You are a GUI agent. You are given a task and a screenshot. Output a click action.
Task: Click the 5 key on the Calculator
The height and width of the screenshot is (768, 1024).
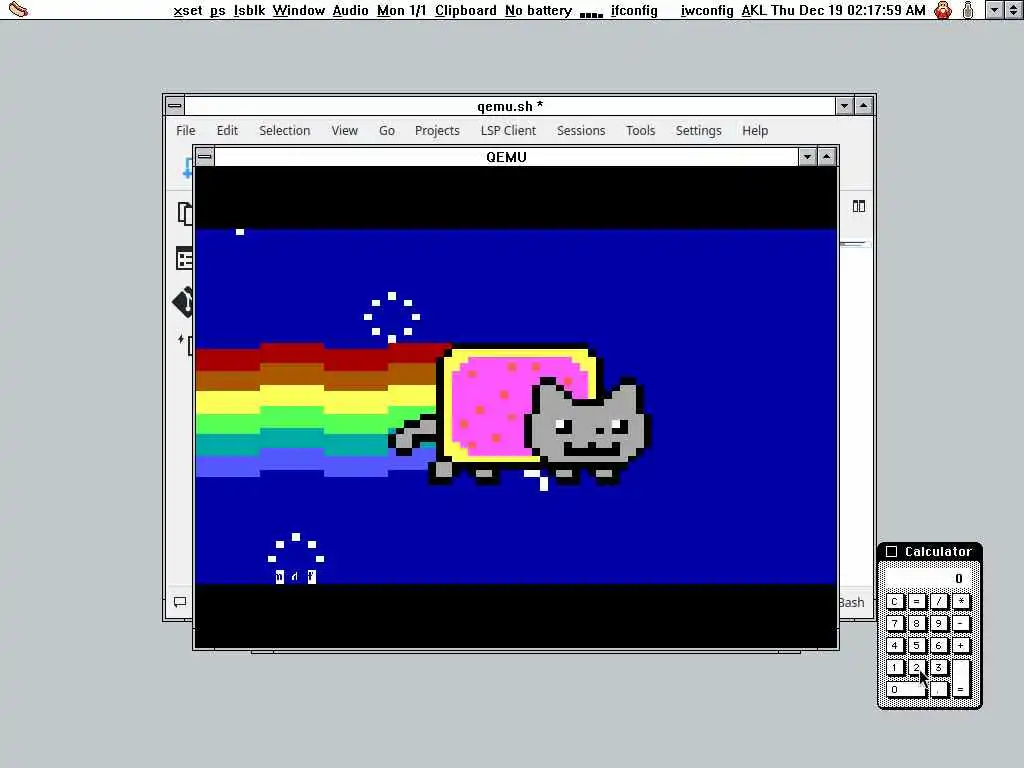coord(916,645)
